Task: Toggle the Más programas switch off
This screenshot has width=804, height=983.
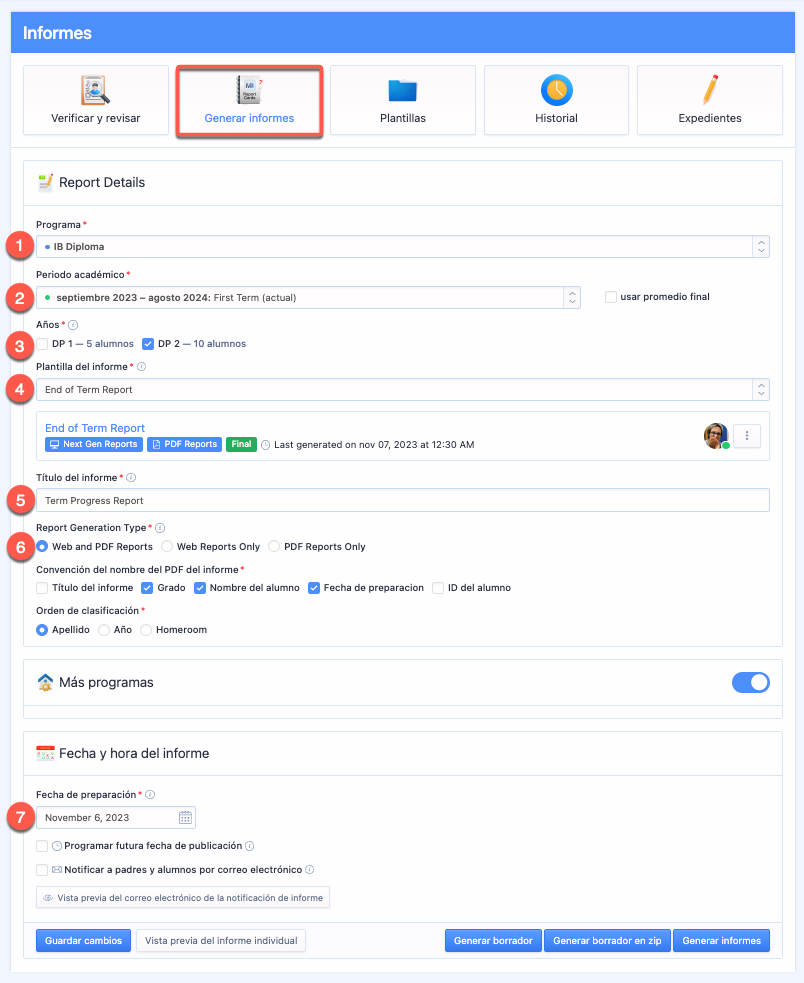Action: (x=750, y=682)
